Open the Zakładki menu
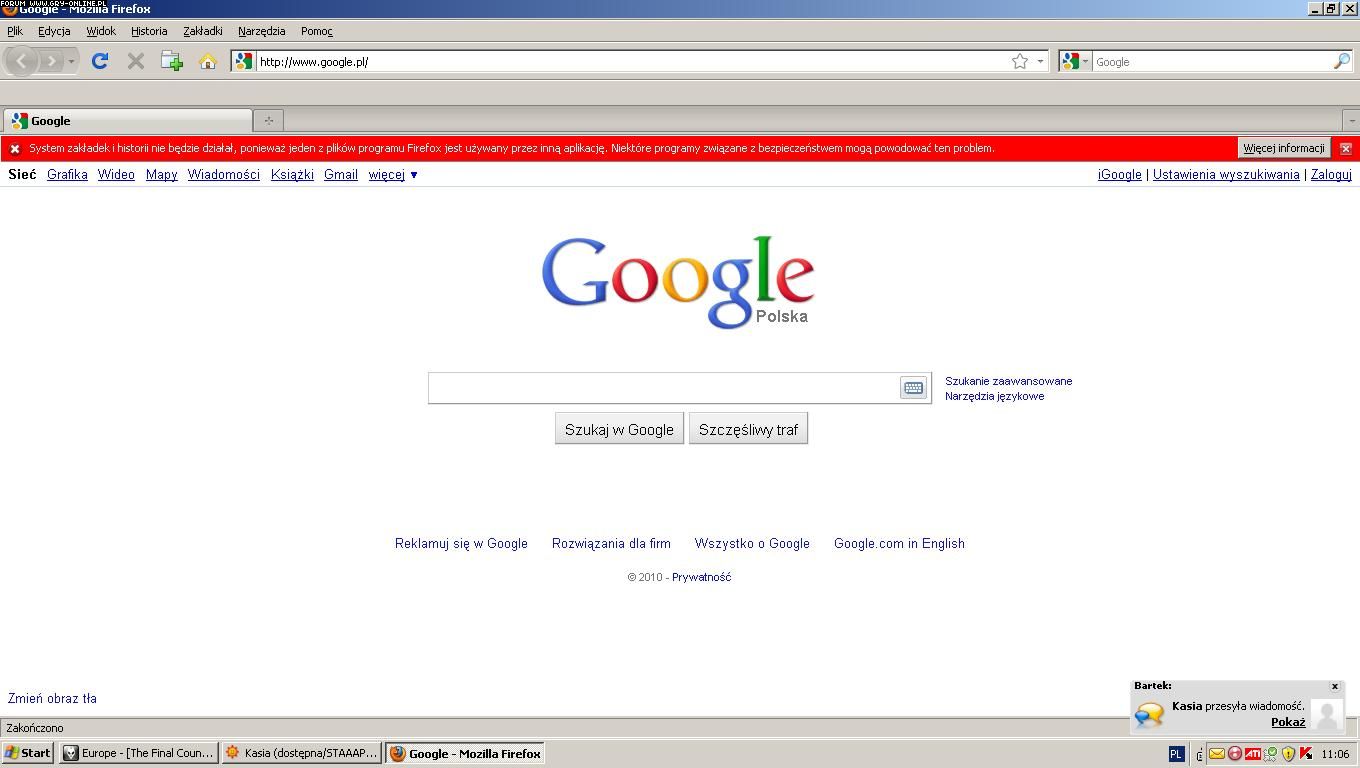 [203, 31]
